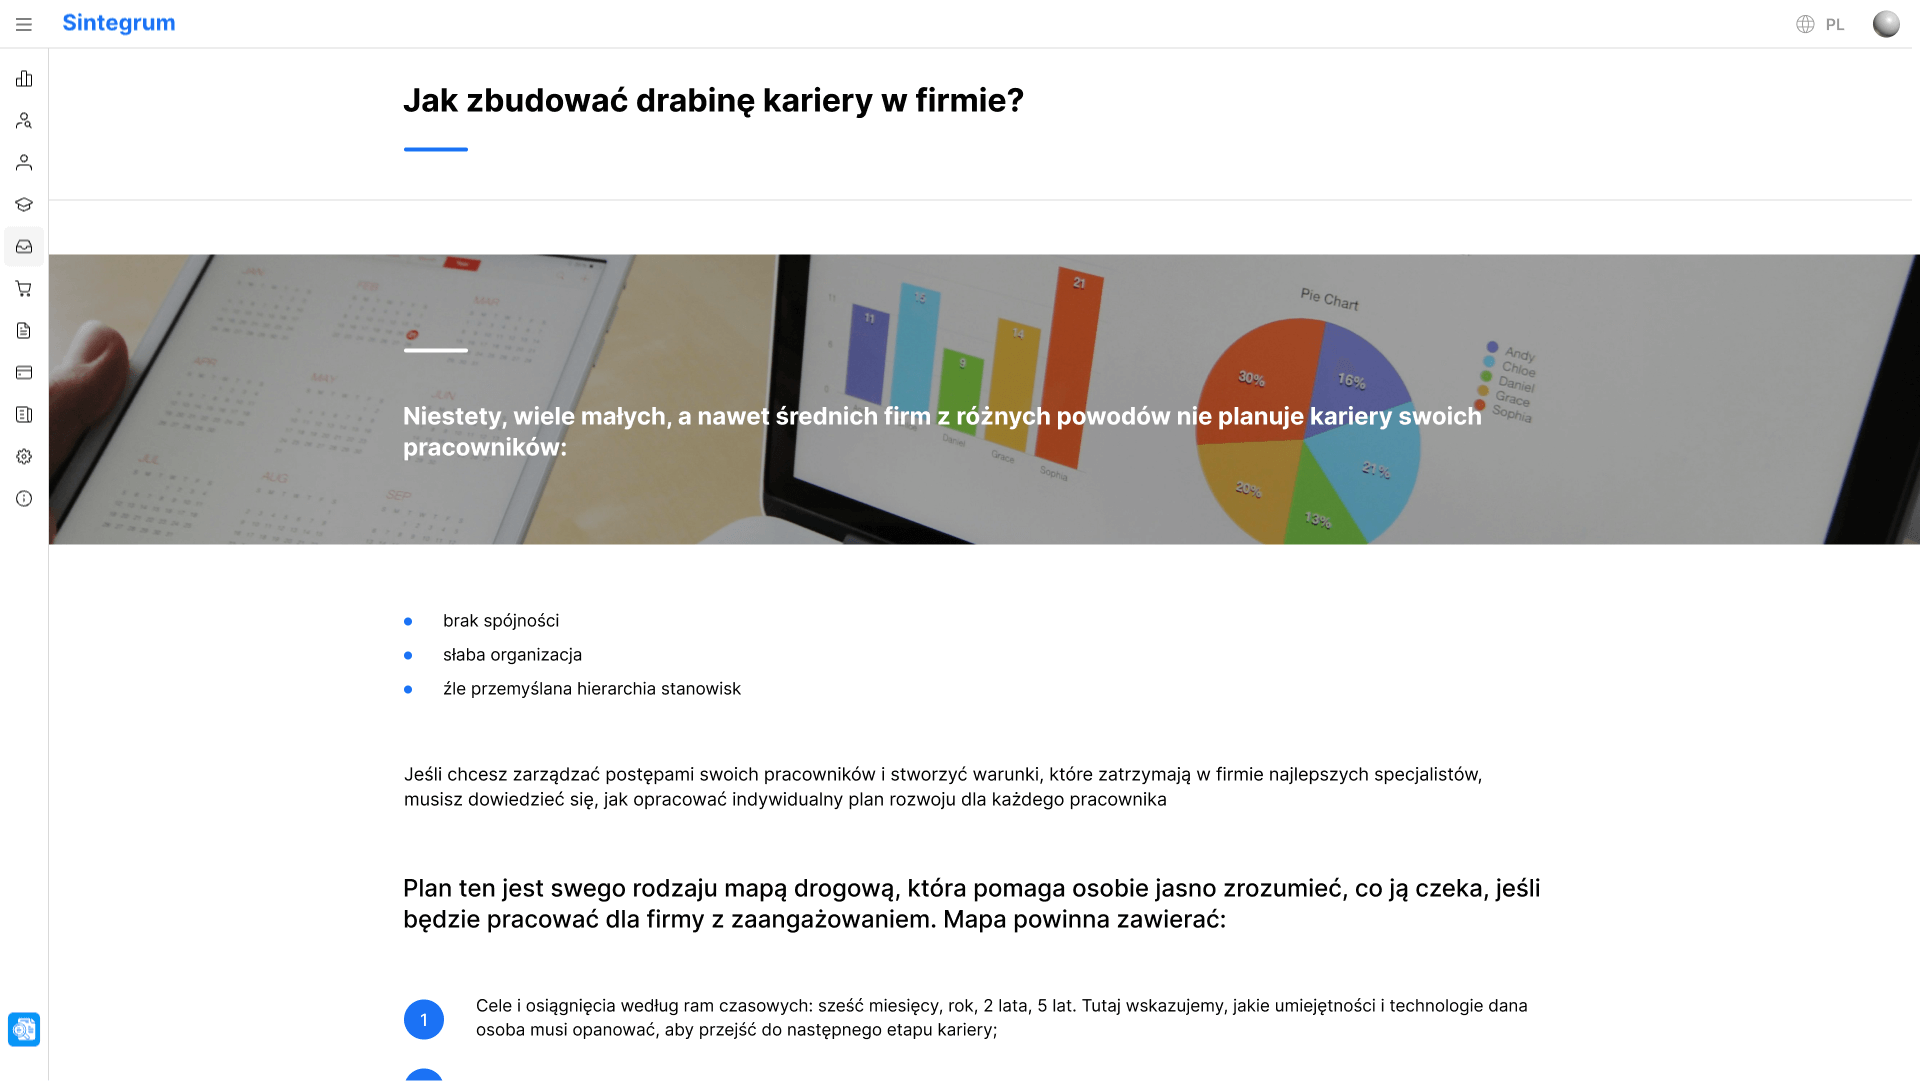Image resolution: width=1920 pixels, height=1081 pixels.
Task: Open the single user profile sidebar icon
Action: (24, 163)
